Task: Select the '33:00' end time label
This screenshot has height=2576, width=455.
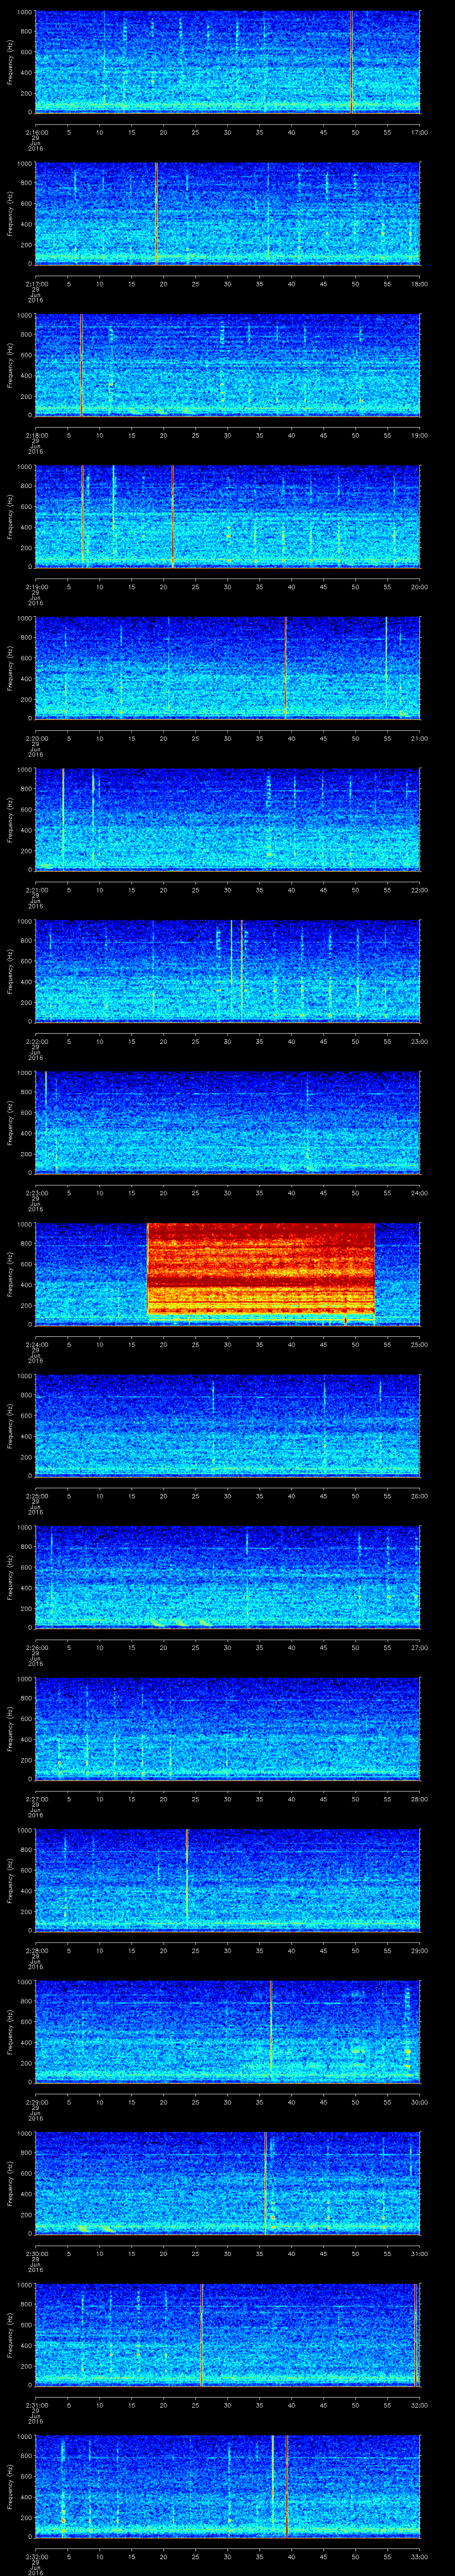Action: pyautogui.click(x=419, y=2556)
